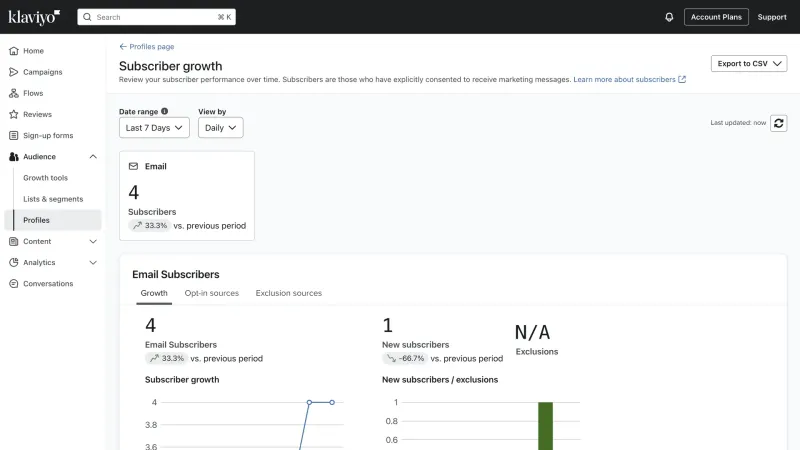
Task: Click the downward trend icon near -66.7%
Action: [x=391, y=359]
